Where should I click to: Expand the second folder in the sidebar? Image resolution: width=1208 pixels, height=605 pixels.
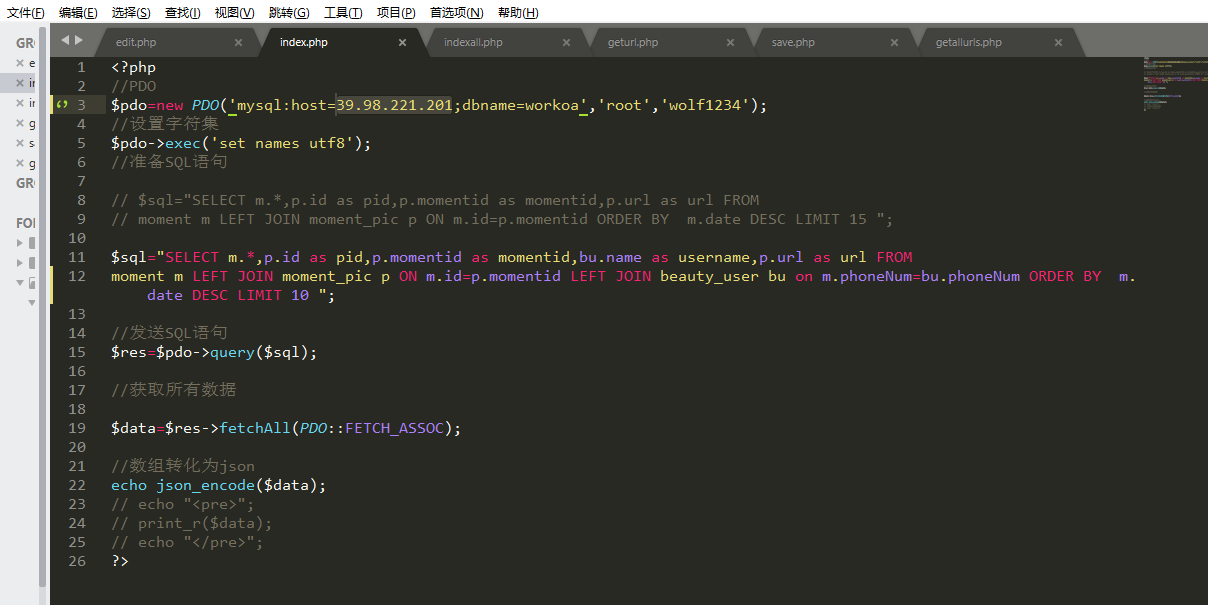point(20,263)
